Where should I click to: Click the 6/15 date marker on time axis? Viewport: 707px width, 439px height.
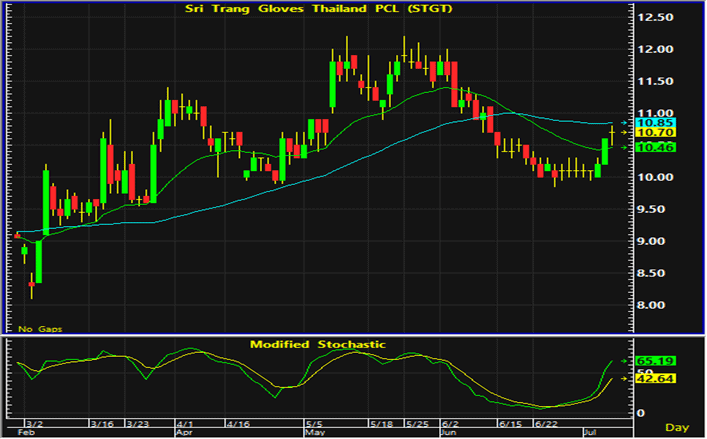510,424
